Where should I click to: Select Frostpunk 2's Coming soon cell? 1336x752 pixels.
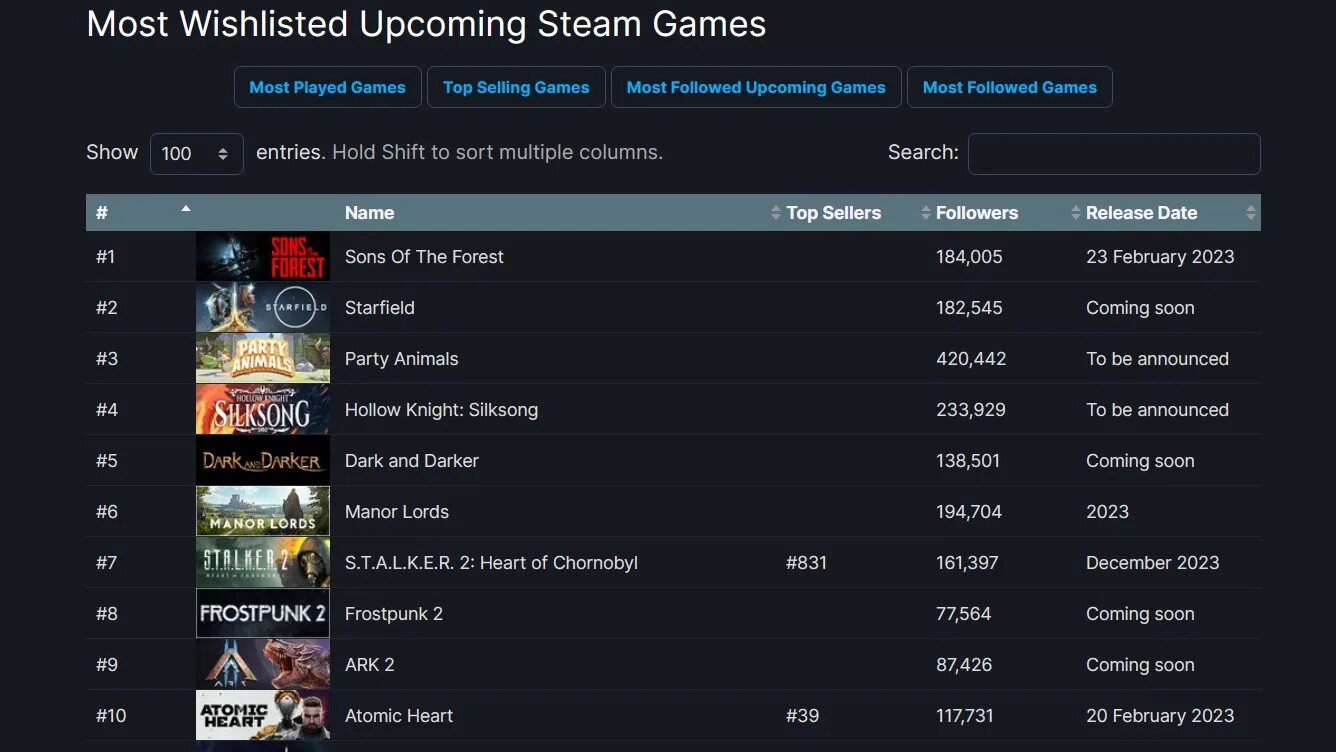point(1140,614)
